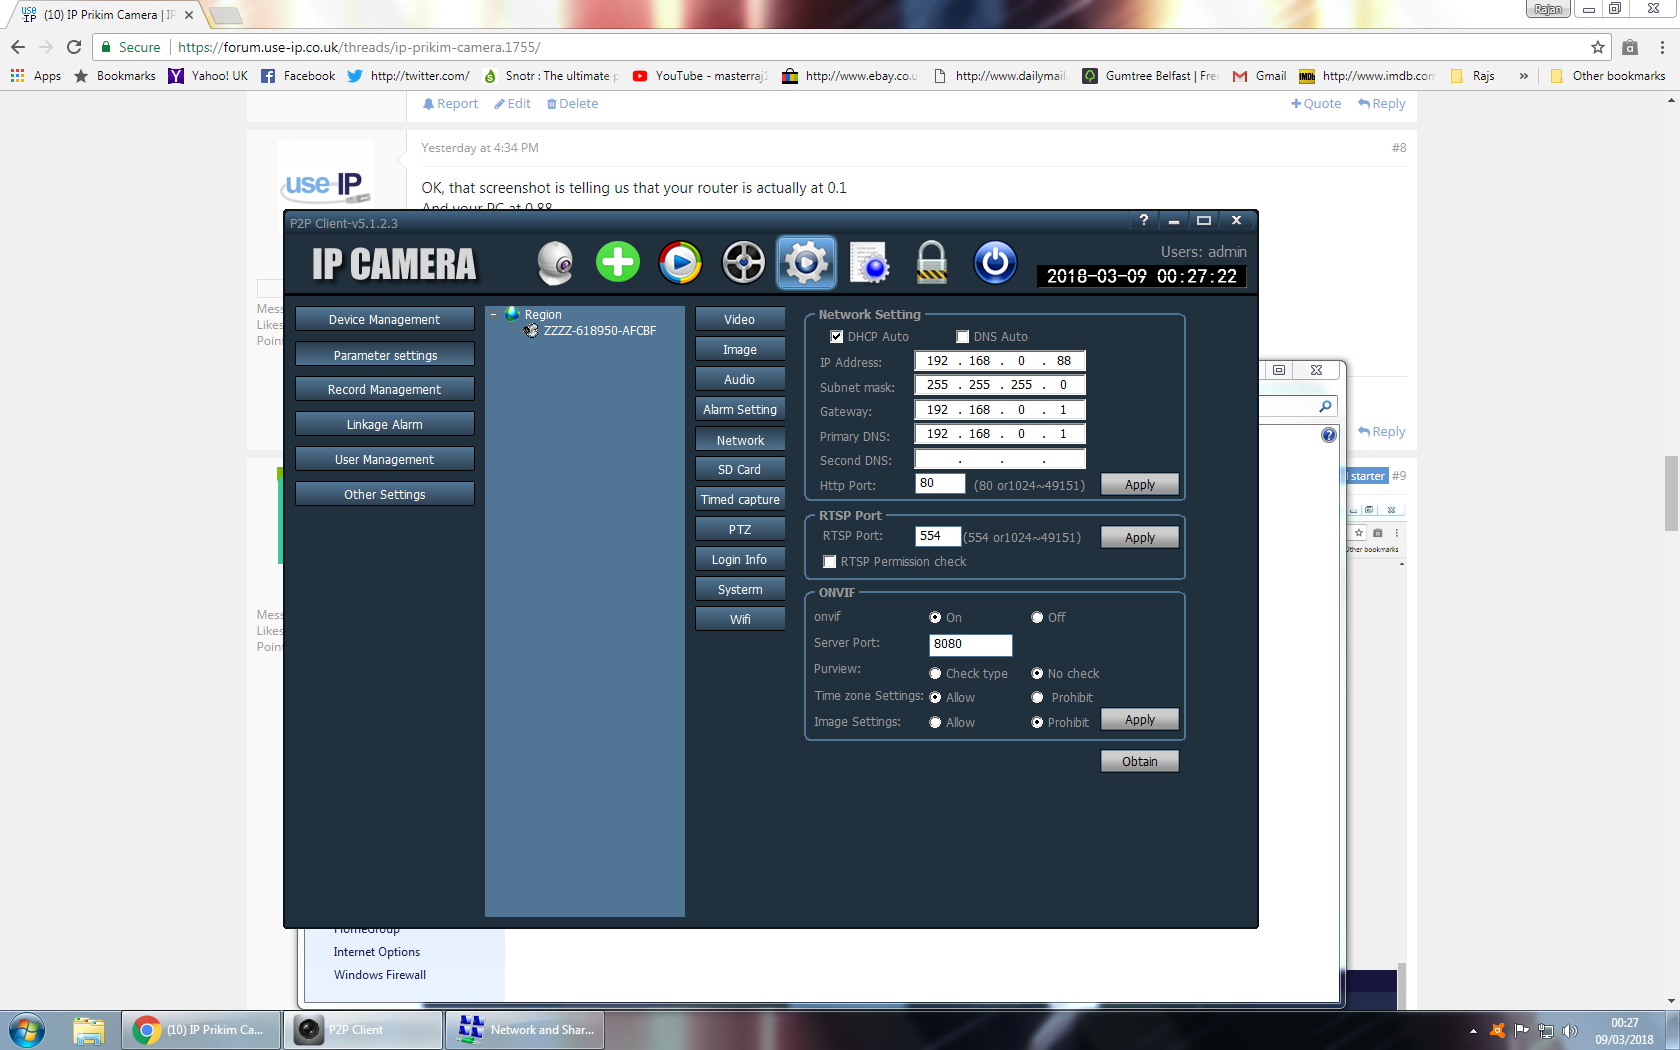
Task: Open the Alarm Setting section
Action: point(740,410)
